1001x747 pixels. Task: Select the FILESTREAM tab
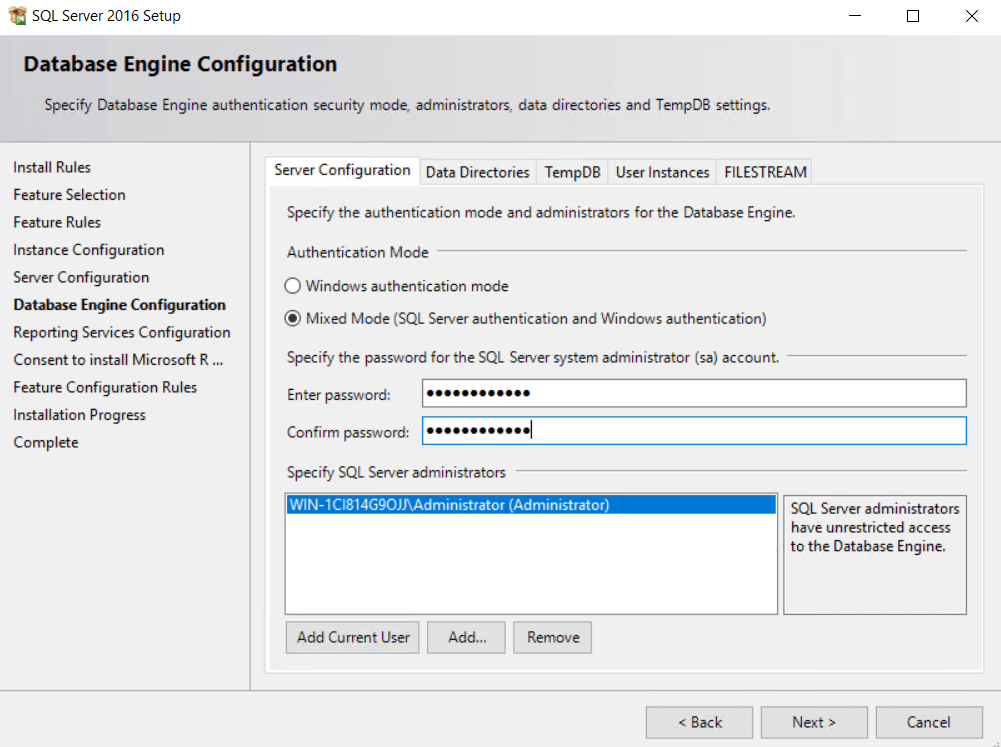[x=764, y=171]
